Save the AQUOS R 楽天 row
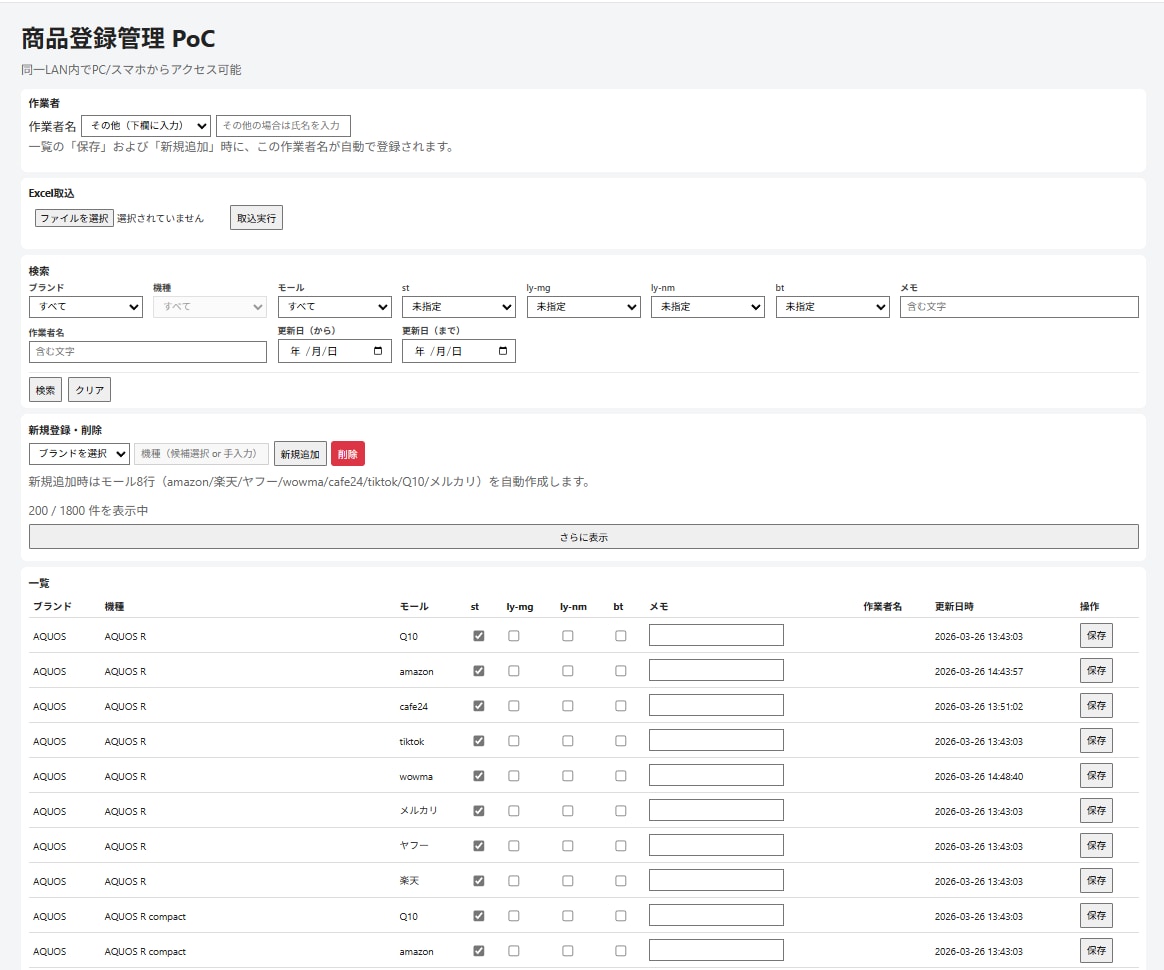Viewport: 1164px width, 970px height. pos(1096,880)
